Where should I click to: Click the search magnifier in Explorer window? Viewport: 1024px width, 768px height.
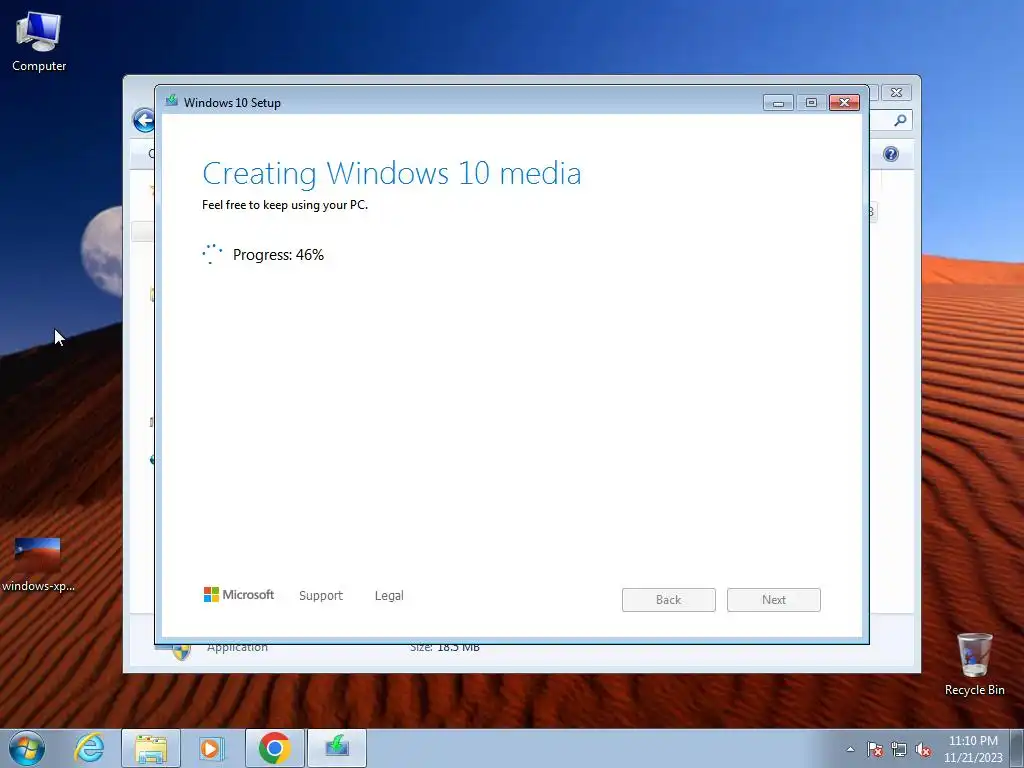coord(900,120)
